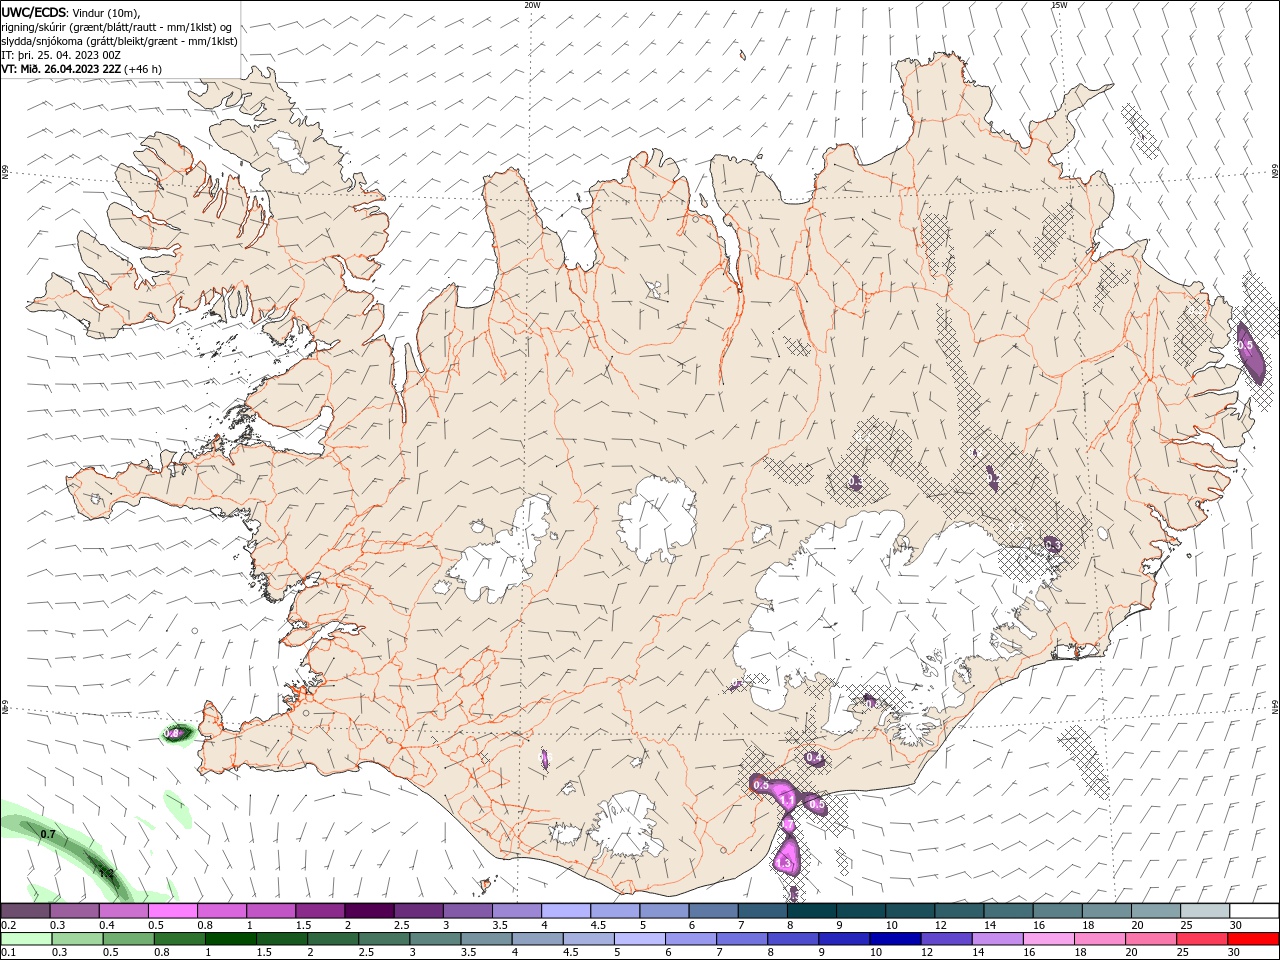
Task: Select the 15W longitude label at the top
Action: [1059, 5]
